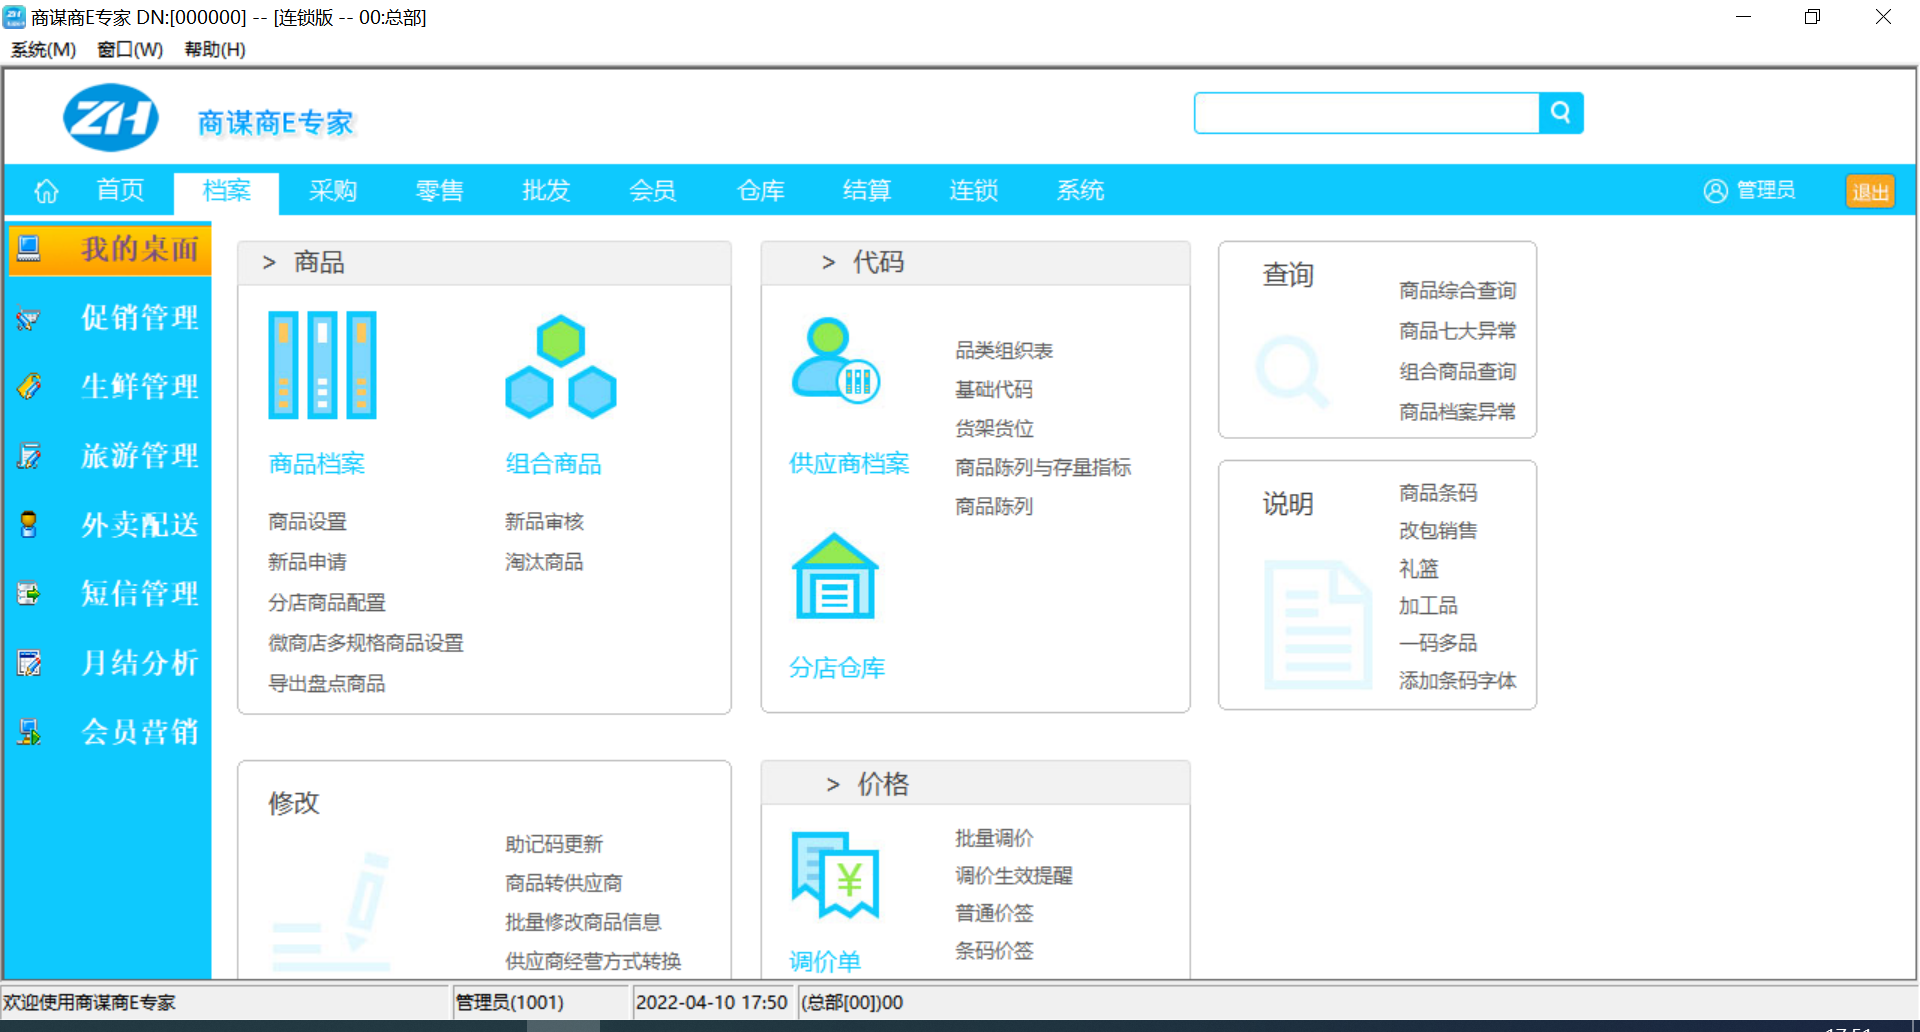Click the 说明 document icon
Viewport: 1920px width, 1032px height.
click(x=1318, y=625)
